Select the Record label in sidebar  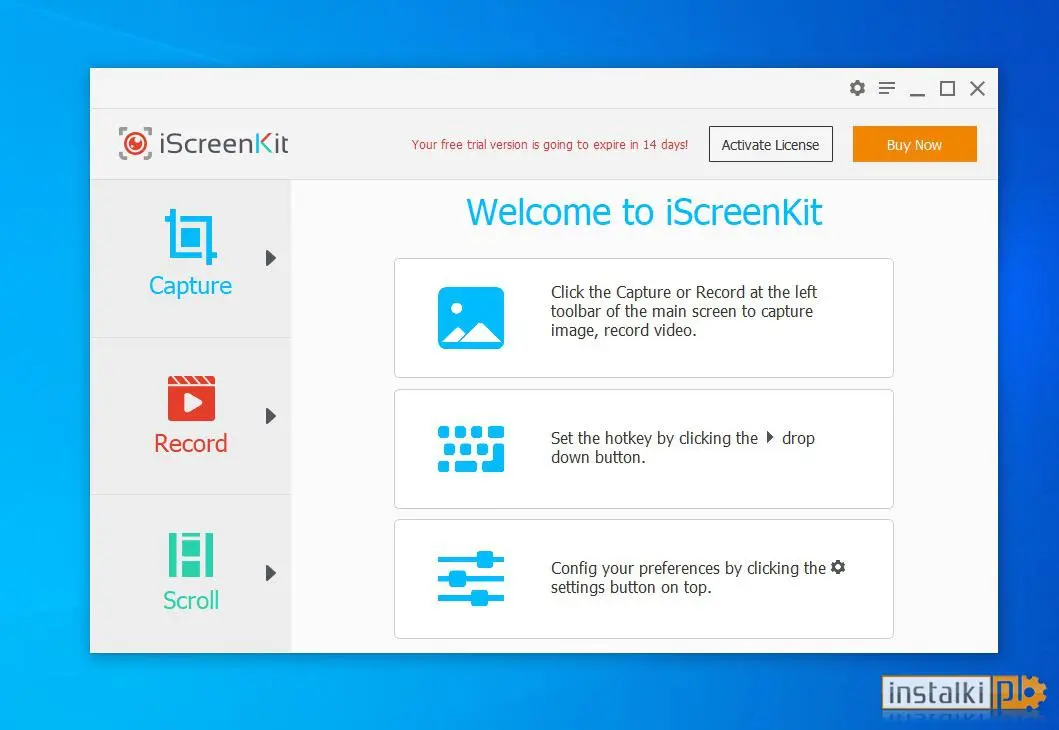[190, 444]
